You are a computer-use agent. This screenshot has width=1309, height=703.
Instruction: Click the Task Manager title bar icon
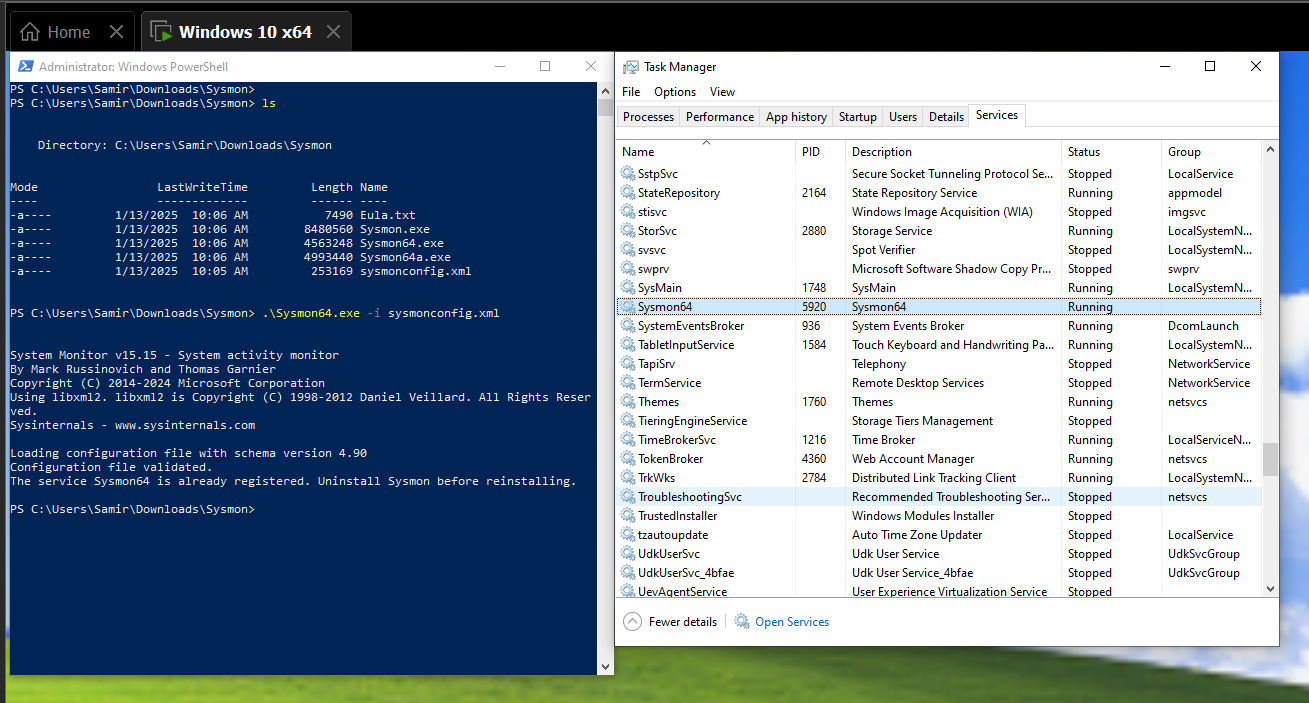(x=630, y=67)
